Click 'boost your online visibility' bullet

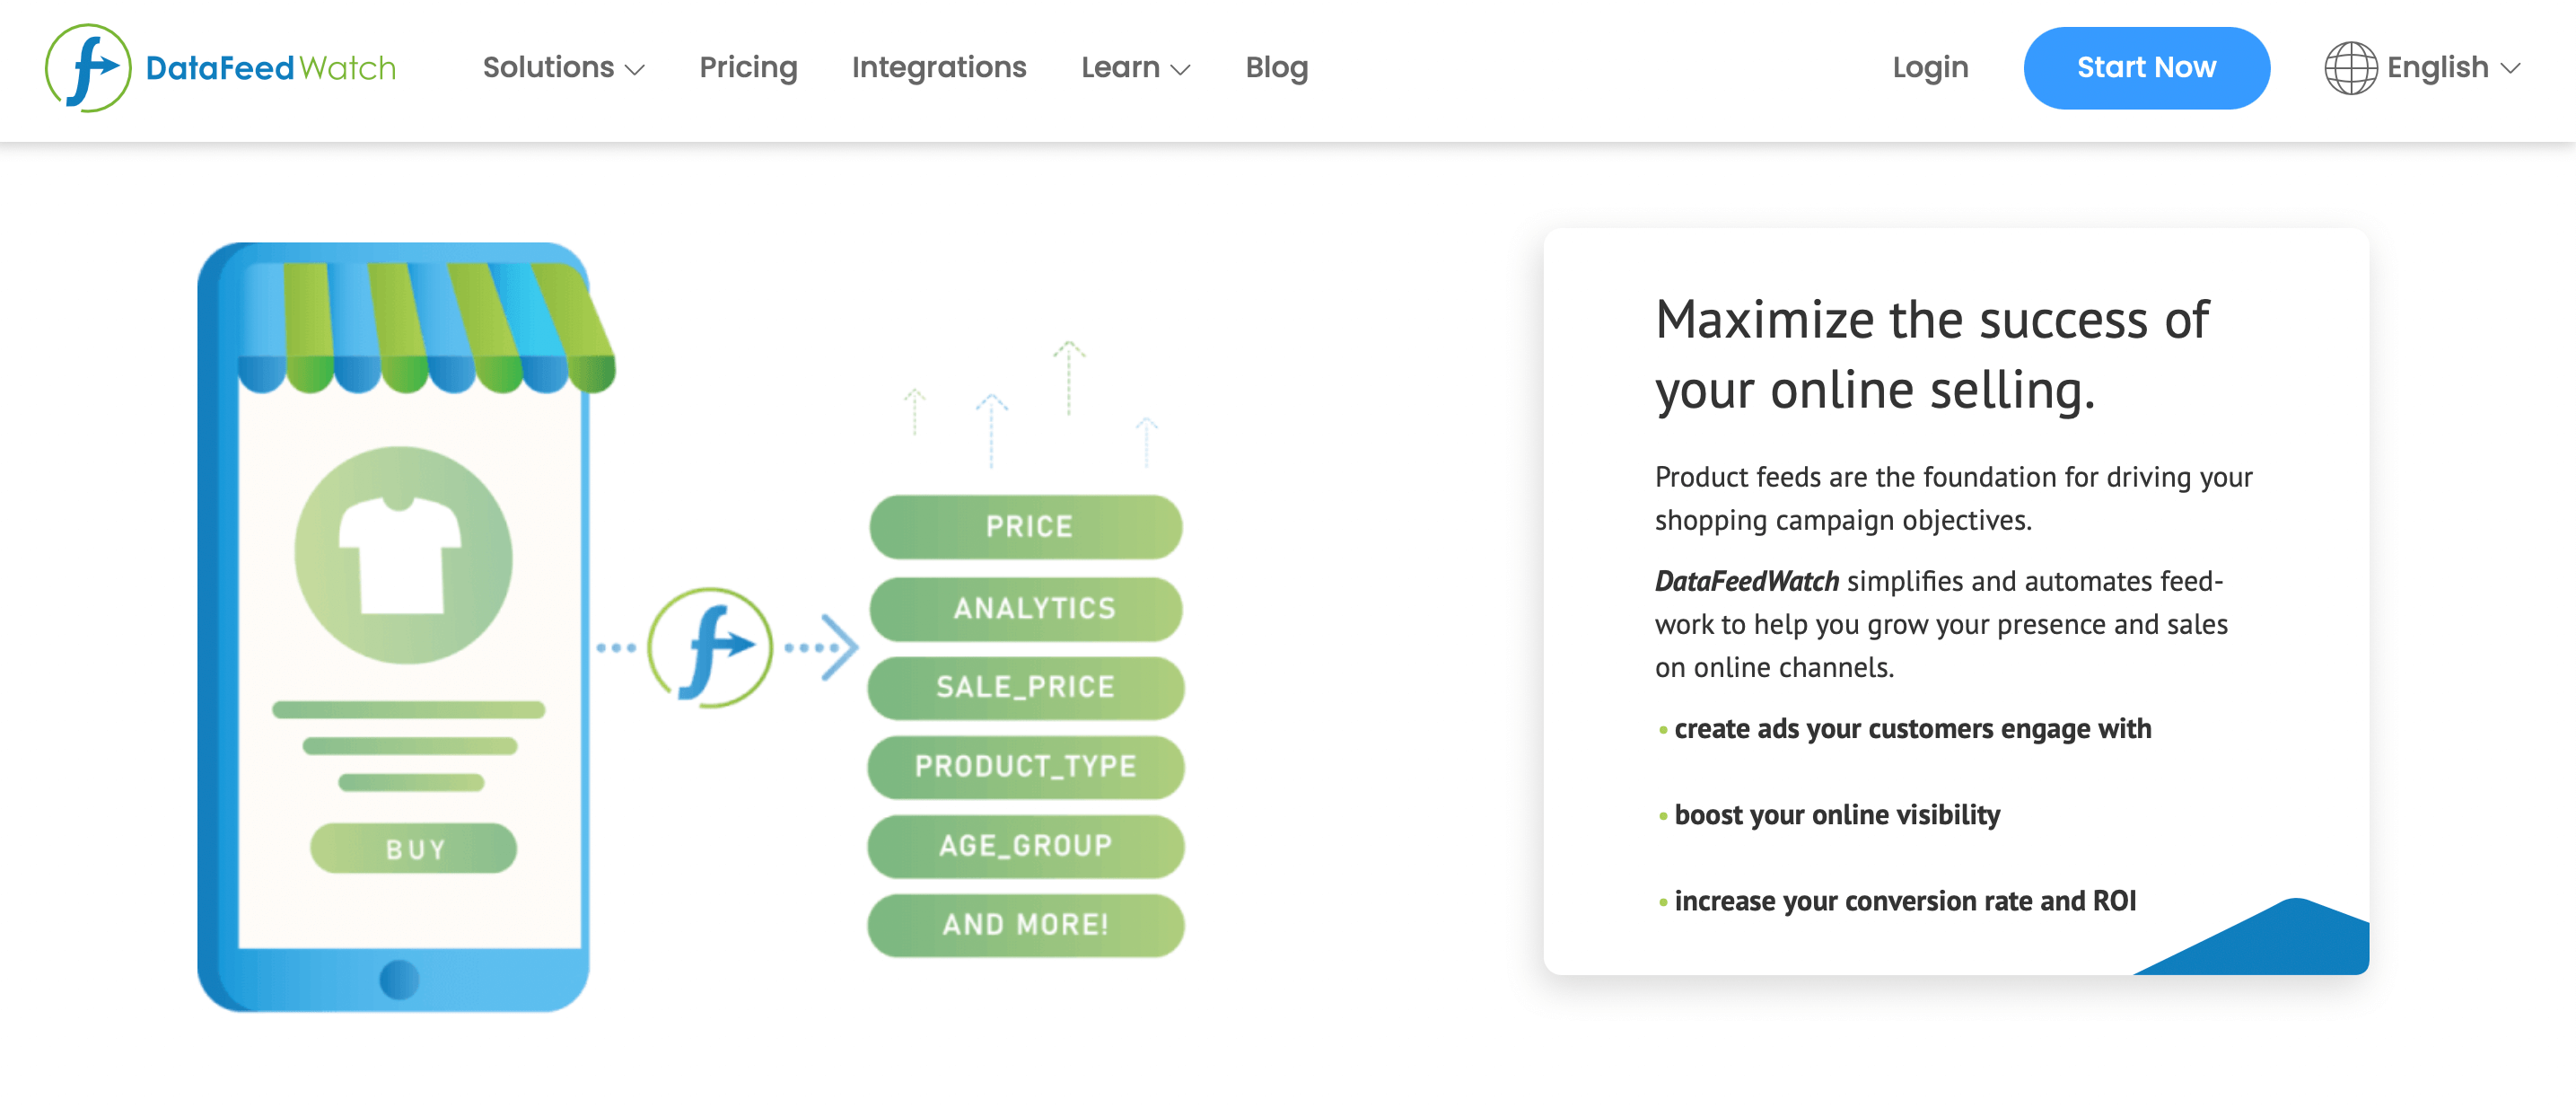[x=1837, y=815]
